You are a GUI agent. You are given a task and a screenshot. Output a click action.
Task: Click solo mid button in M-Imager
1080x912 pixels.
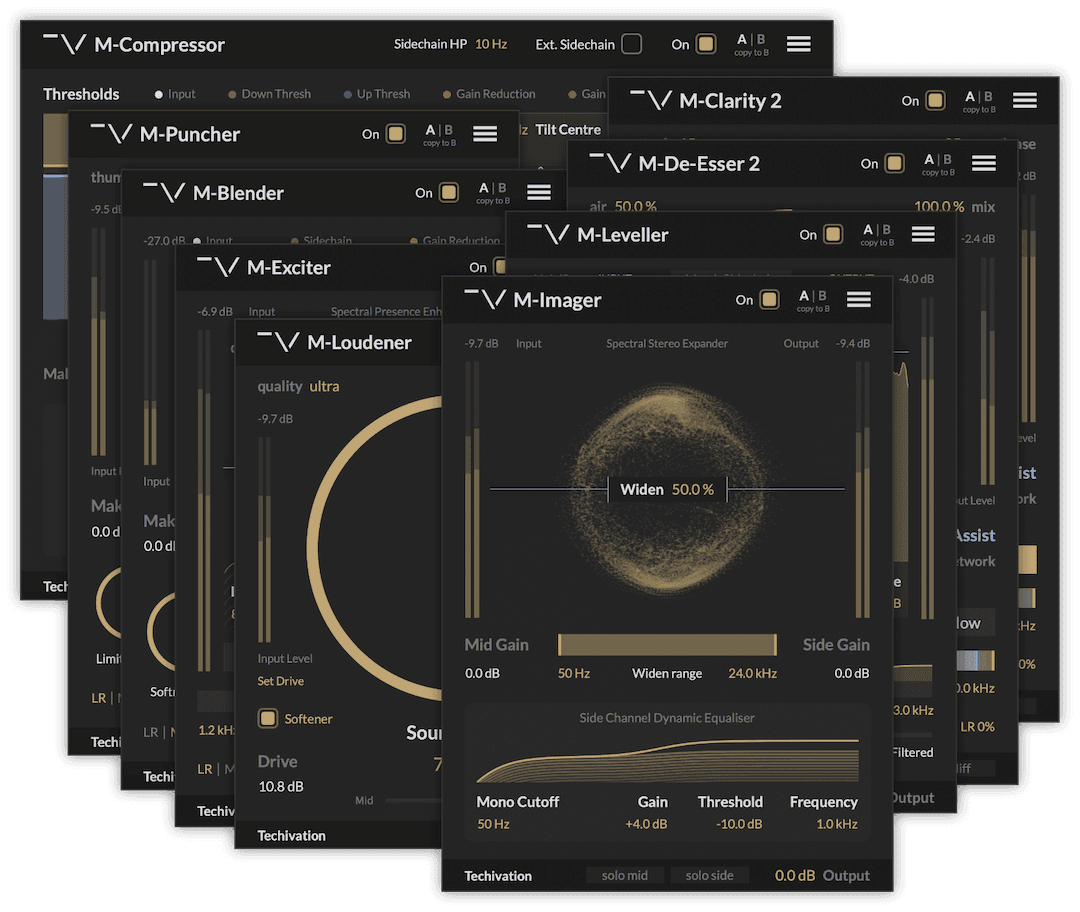625,875
